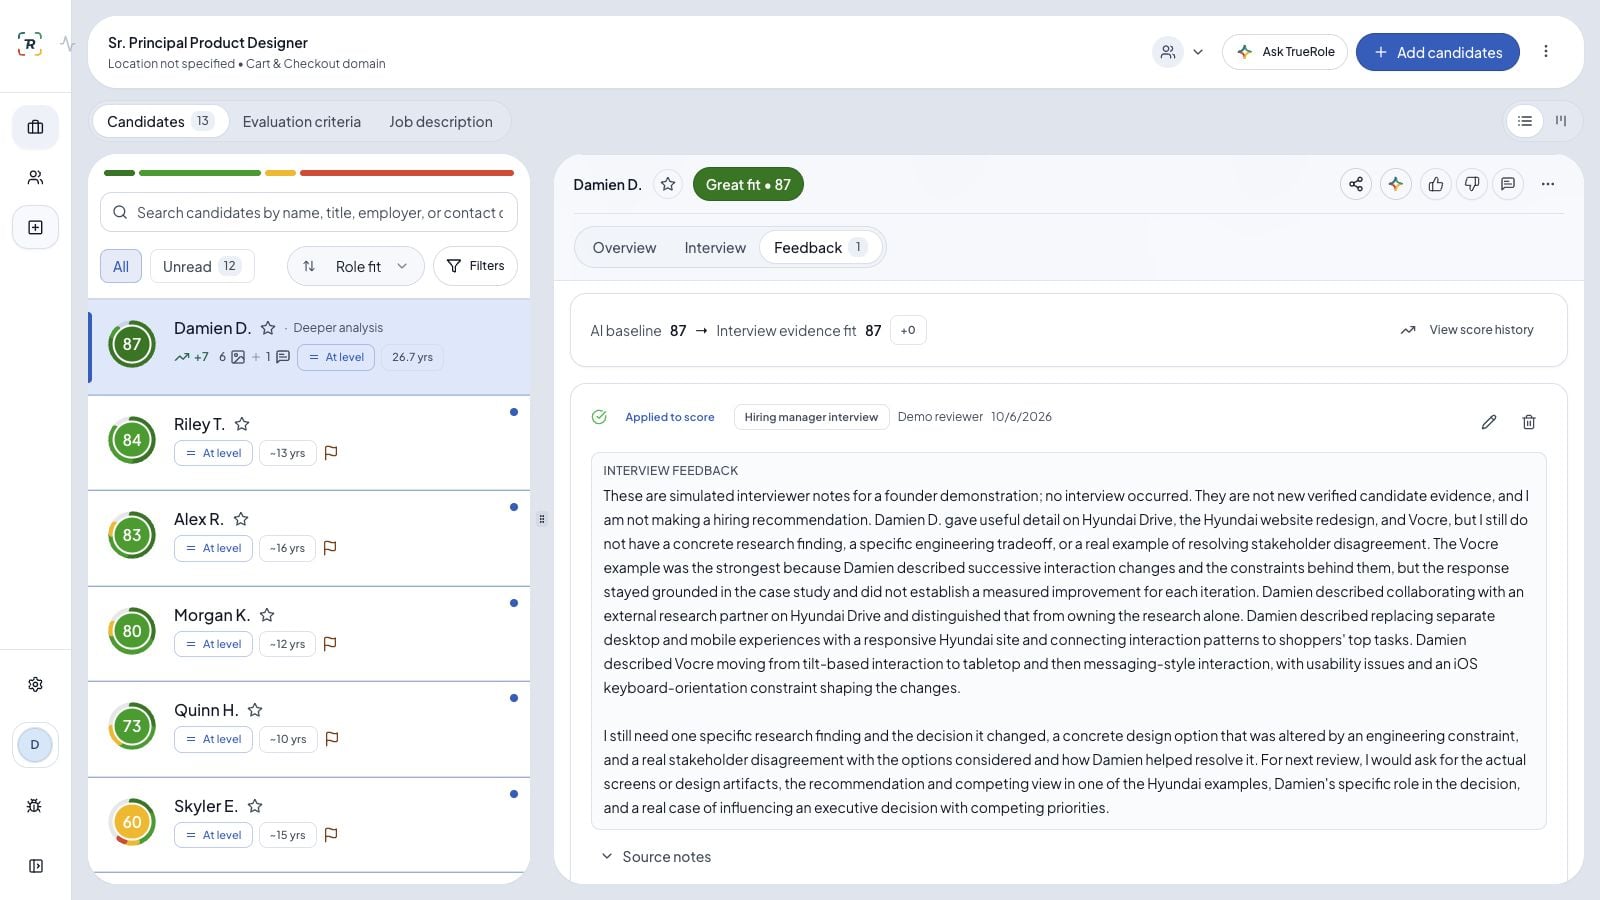1600x900 pixels.
Task: Star Quinn H. candidate
Action: (x=255, y=710)
